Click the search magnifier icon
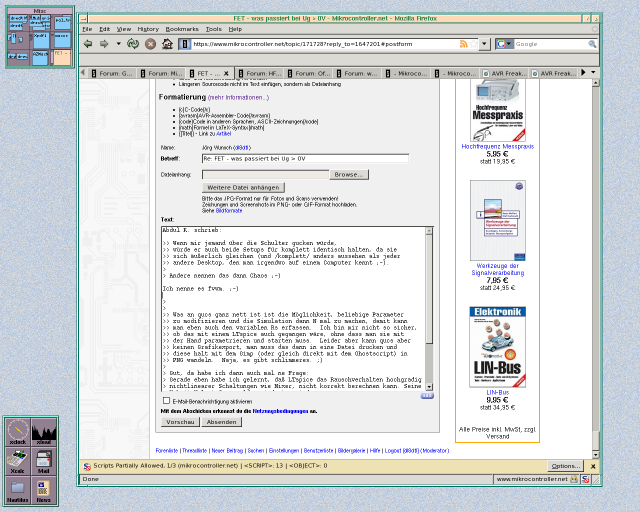The height and width of the screenshot is (512, 640). click(x=592, y=44)
